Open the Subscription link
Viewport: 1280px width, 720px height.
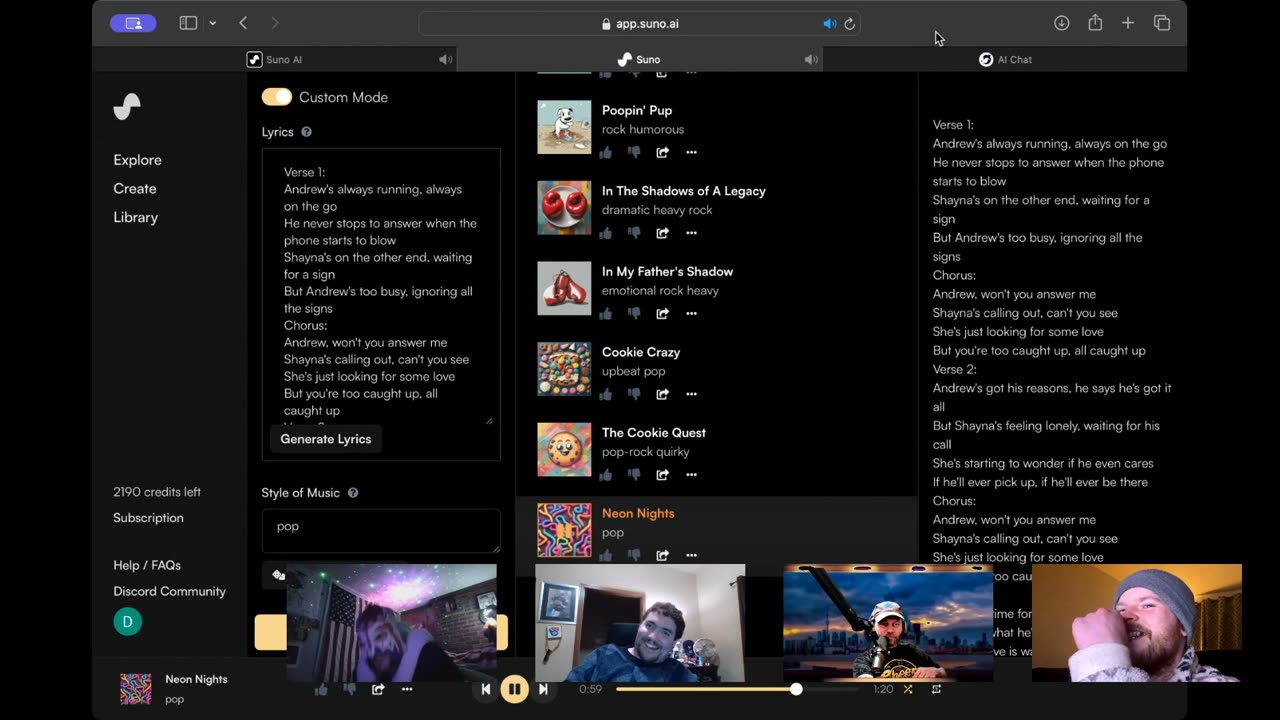coord(148,518)
